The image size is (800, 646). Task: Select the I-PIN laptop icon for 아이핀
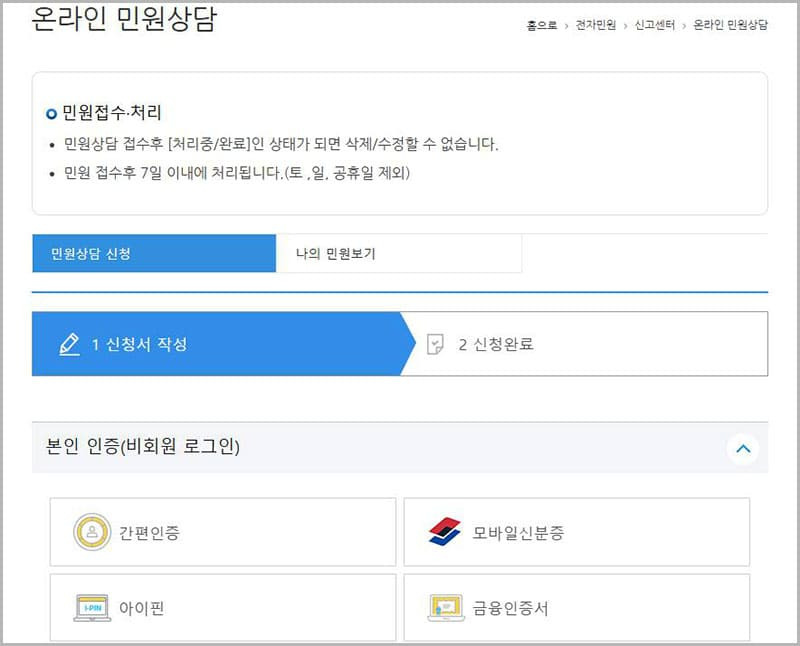tap(92, 606)
